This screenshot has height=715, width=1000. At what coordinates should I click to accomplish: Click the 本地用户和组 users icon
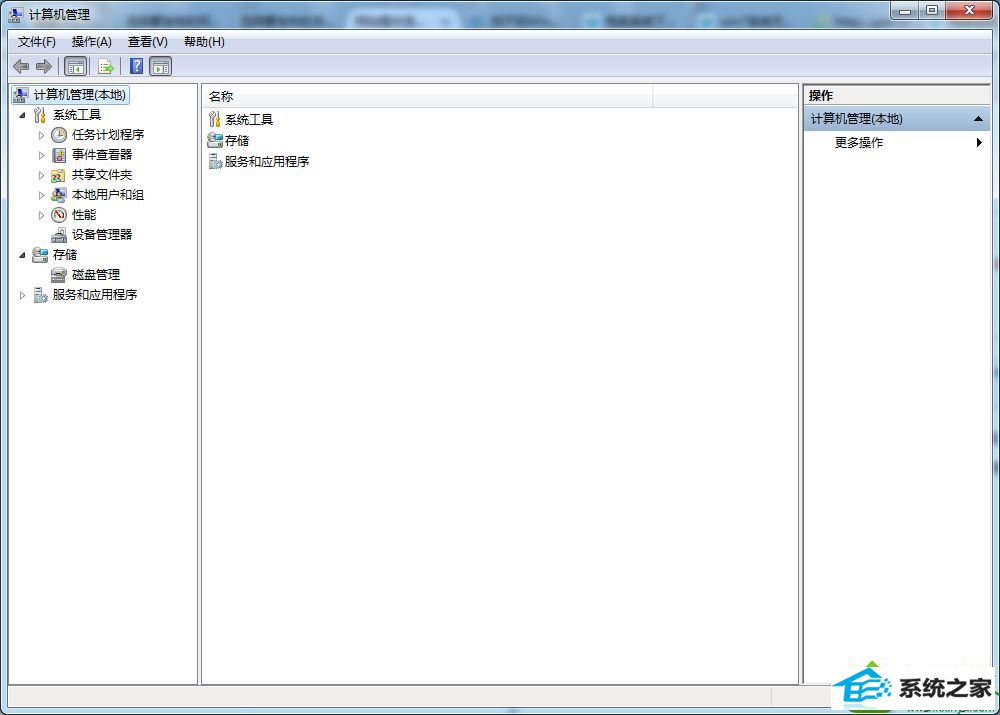click(x=59, y=195)
